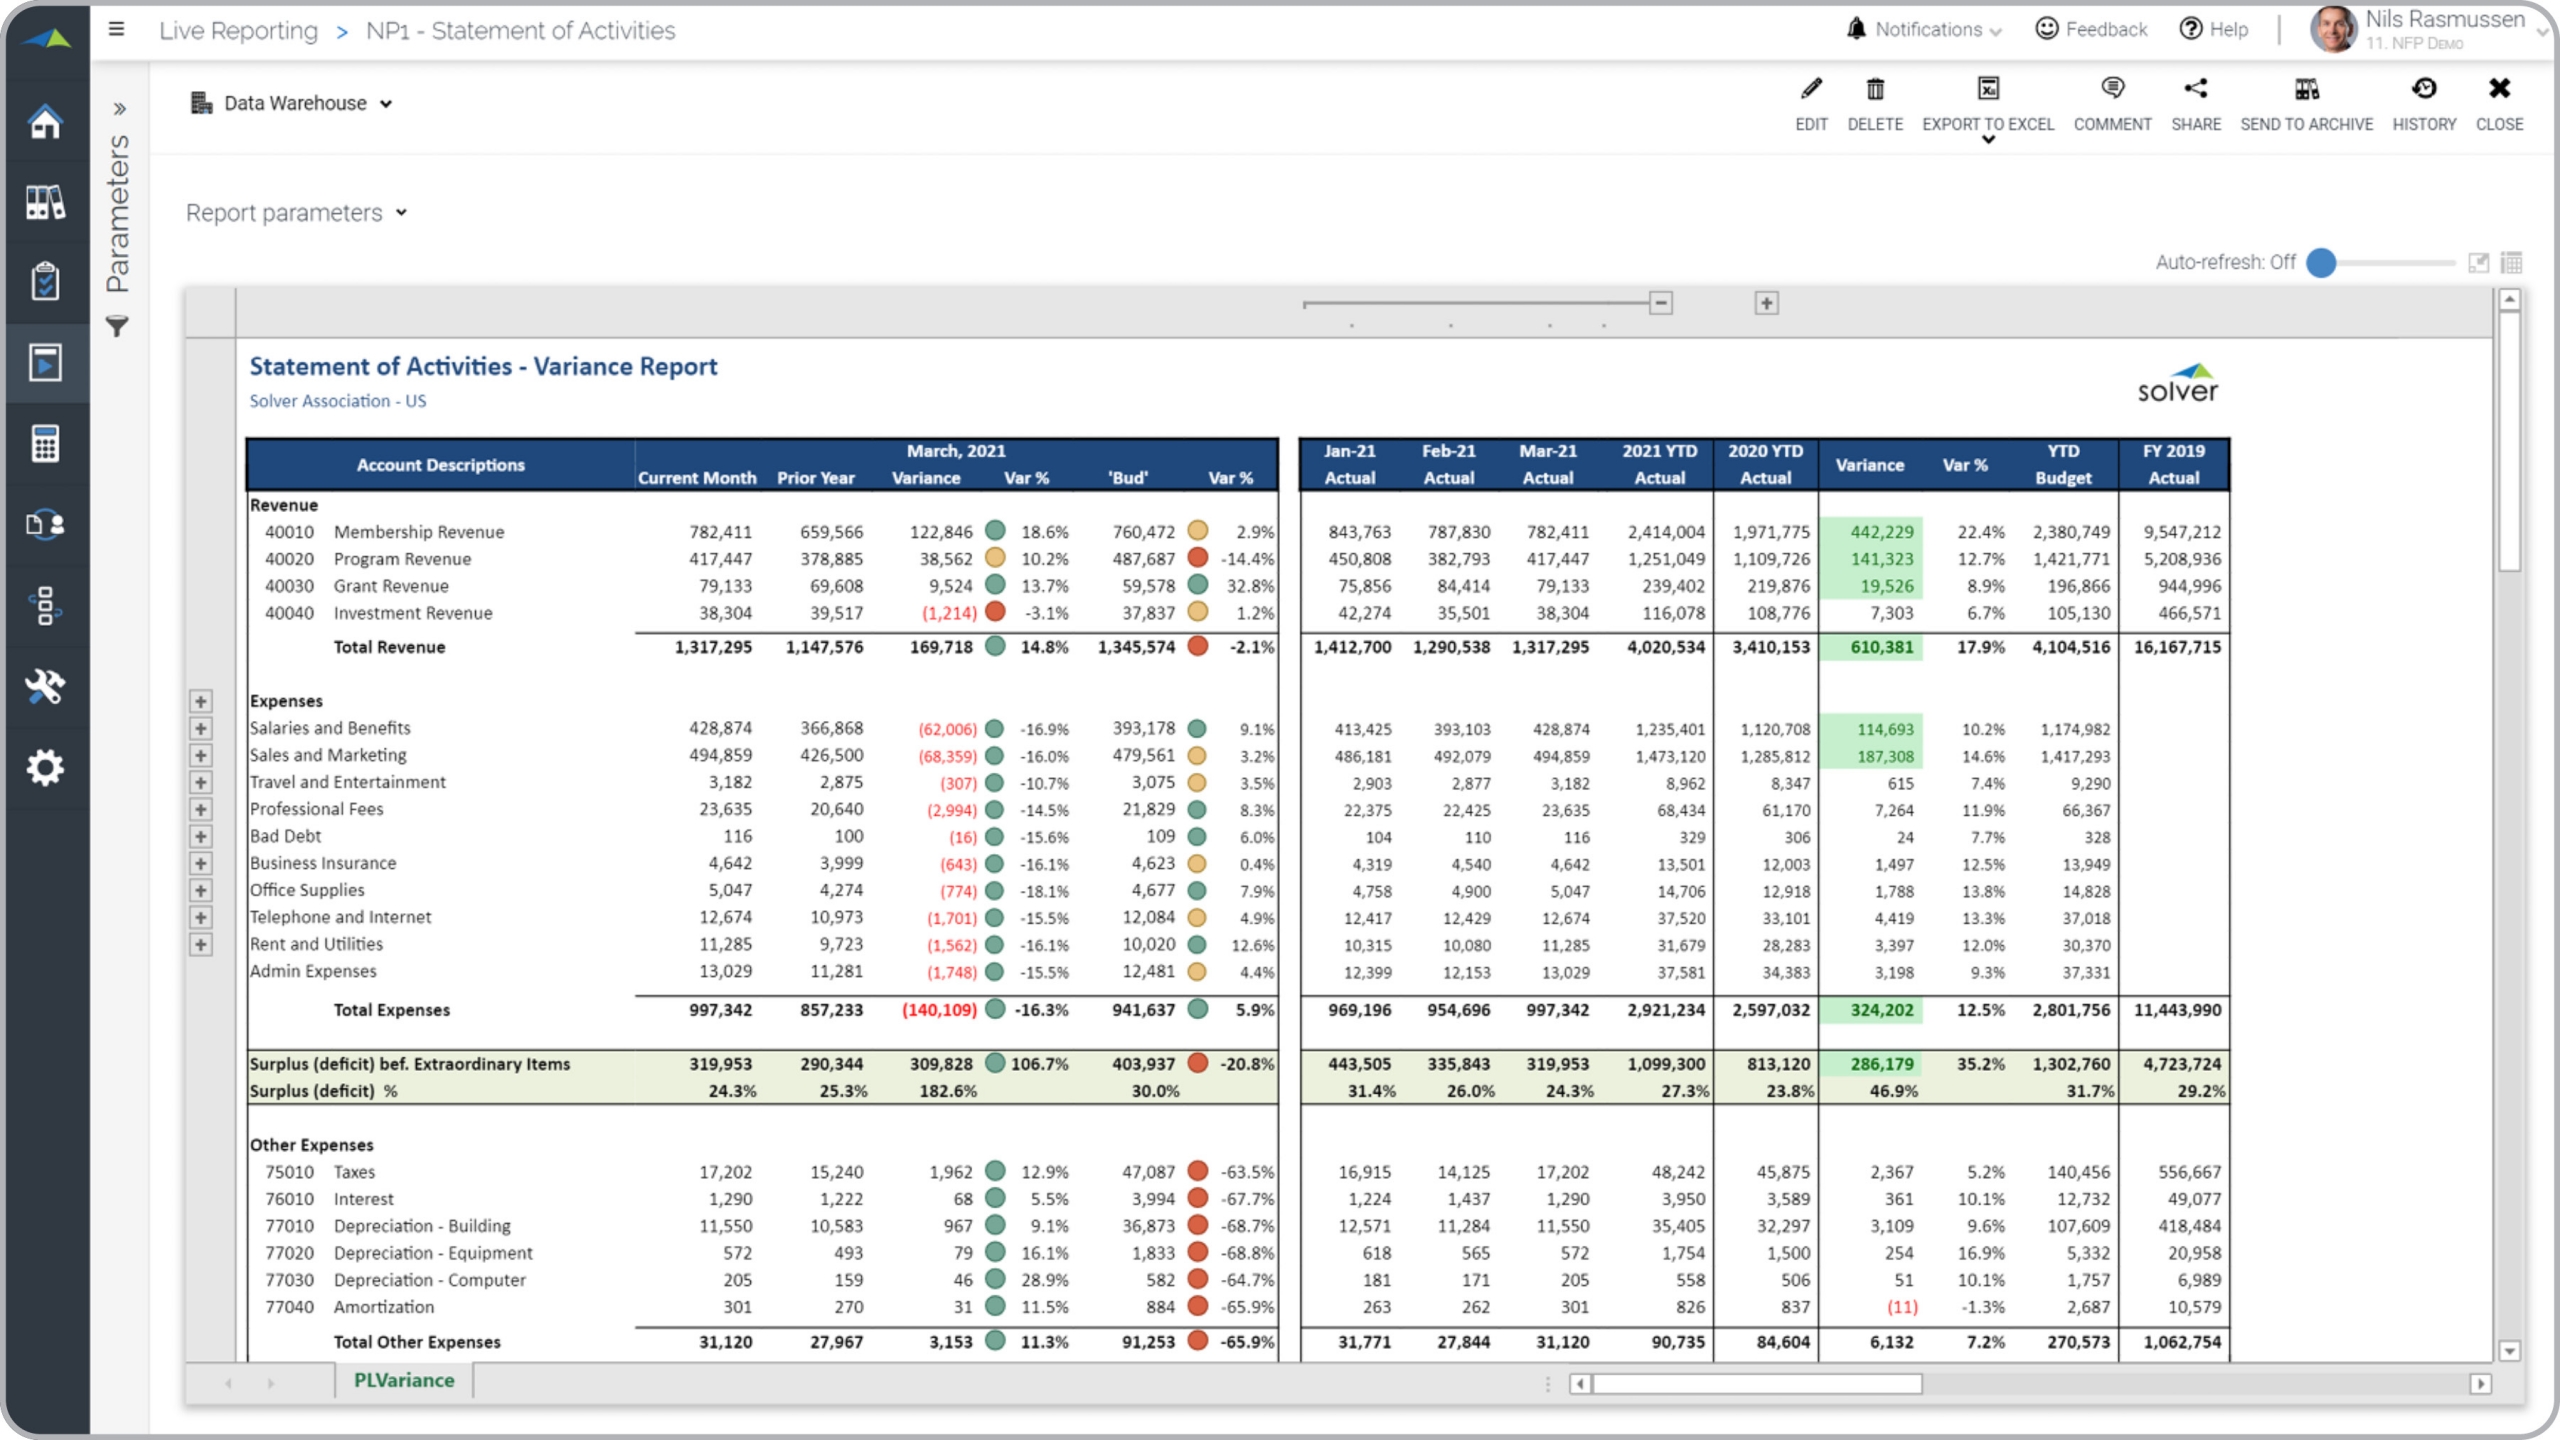Open the report History

(x=2424, y=90)
